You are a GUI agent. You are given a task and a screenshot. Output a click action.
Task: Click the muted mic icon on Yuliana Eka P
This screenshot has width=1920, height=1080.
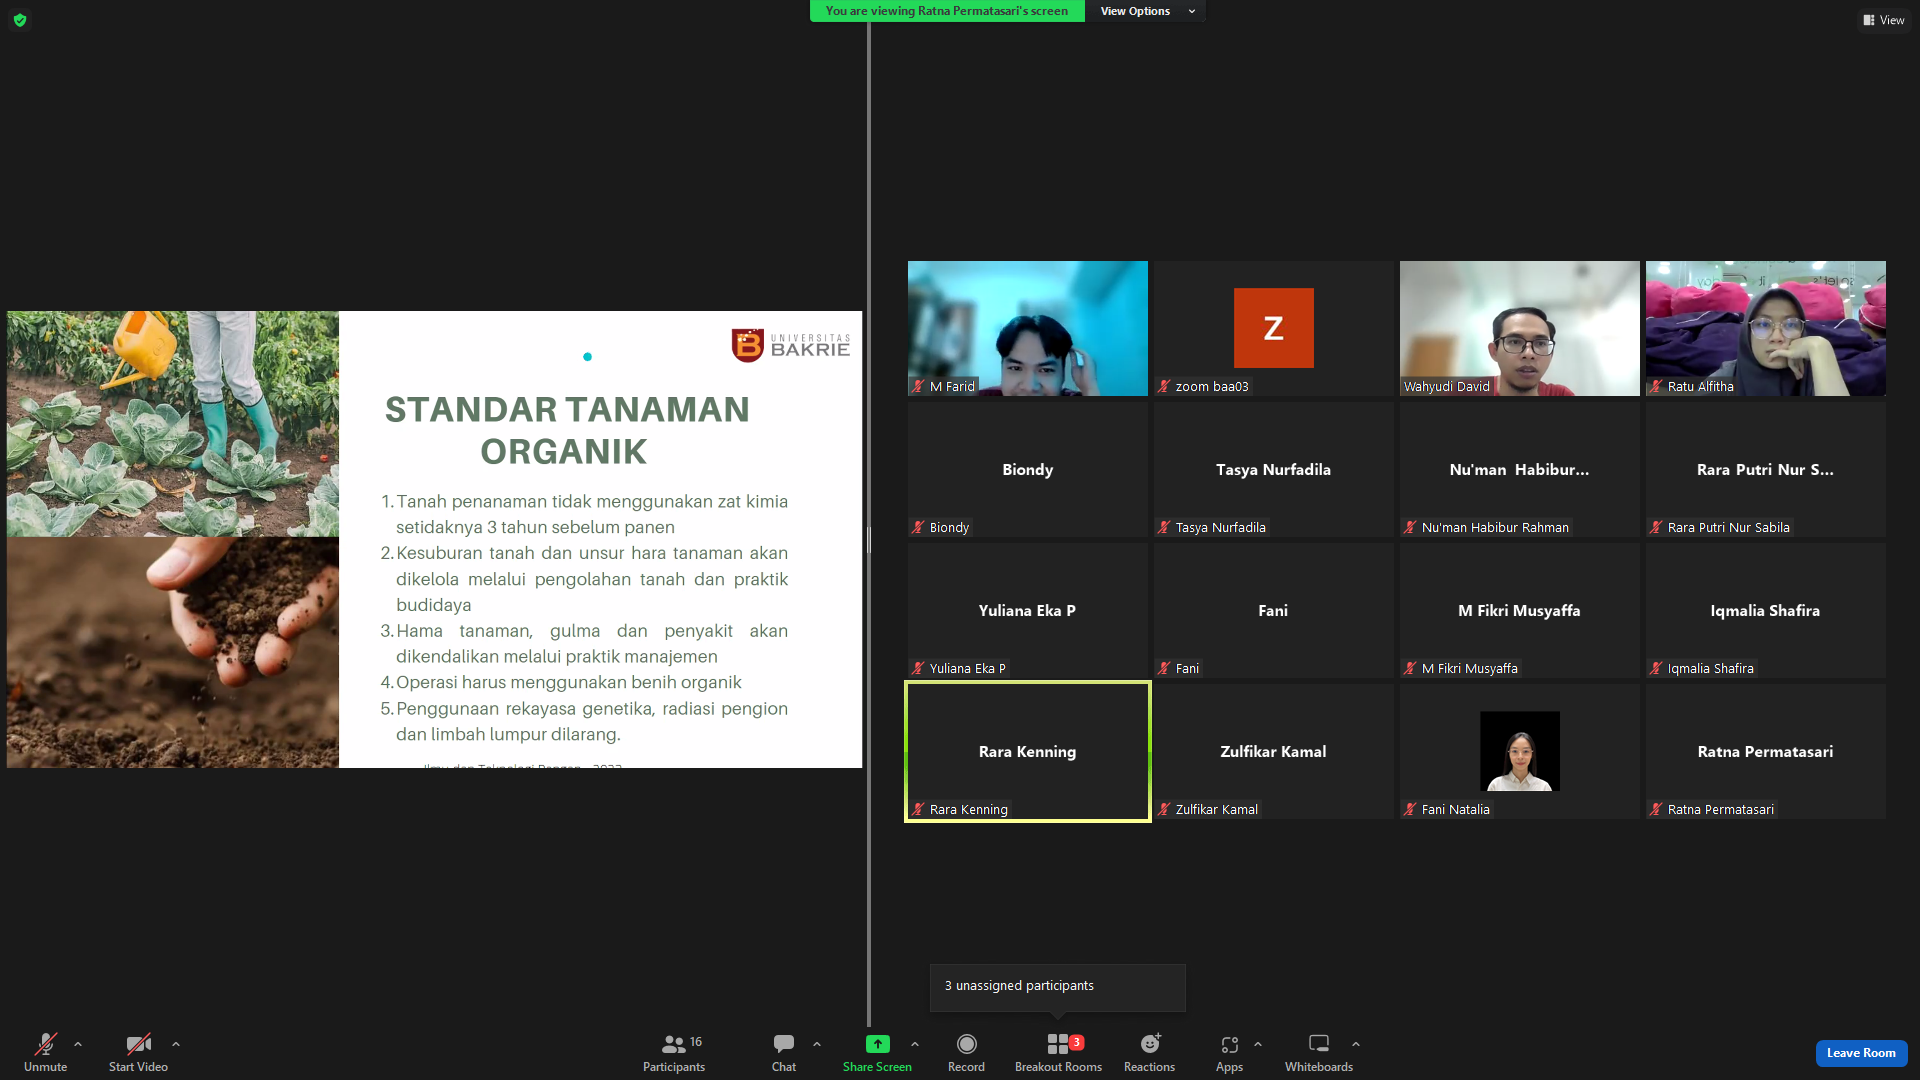pyautogui.click(x=918, y=668)
